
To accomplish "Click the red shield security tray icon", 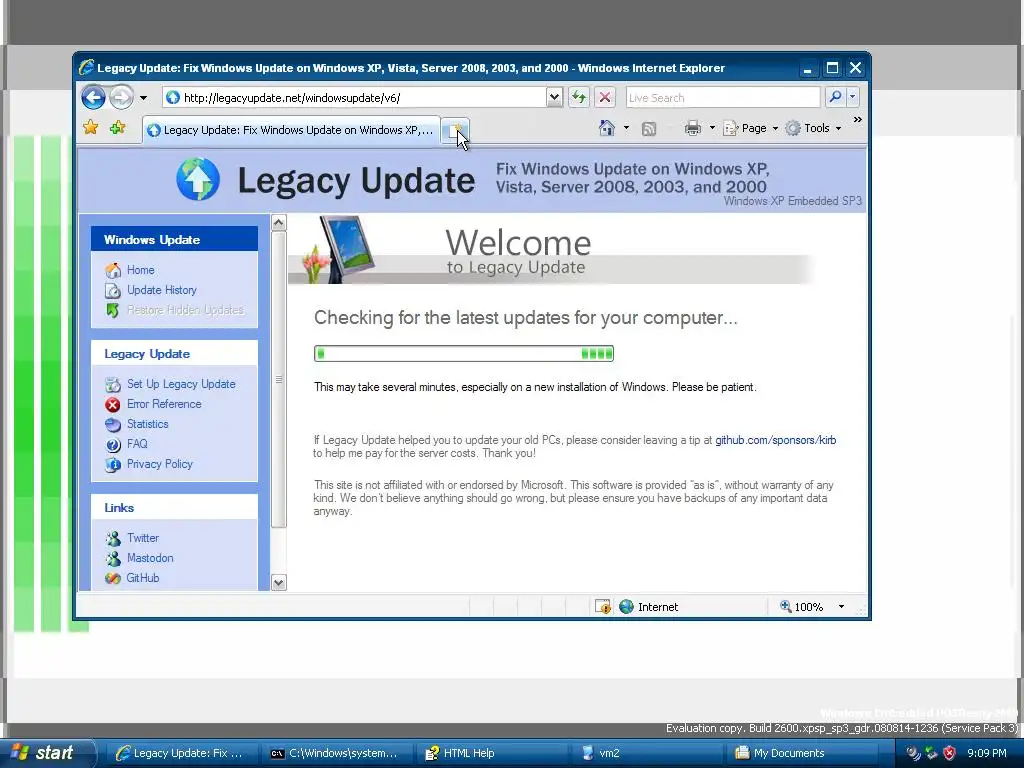I will click(x=949, y=753).
